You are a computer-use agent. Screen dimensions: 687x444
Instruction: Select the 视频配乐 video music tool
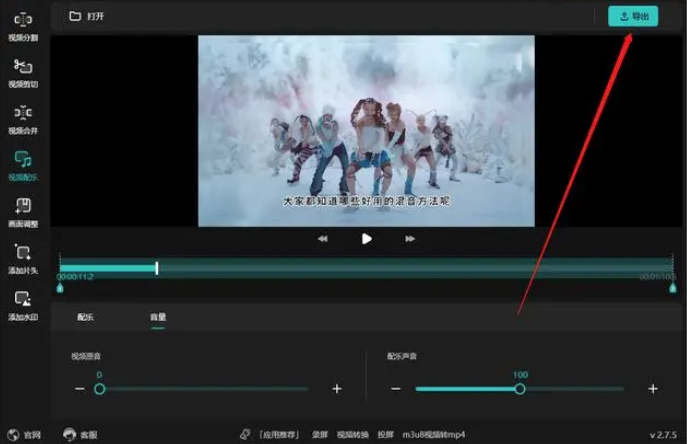(x=23, y=166)
